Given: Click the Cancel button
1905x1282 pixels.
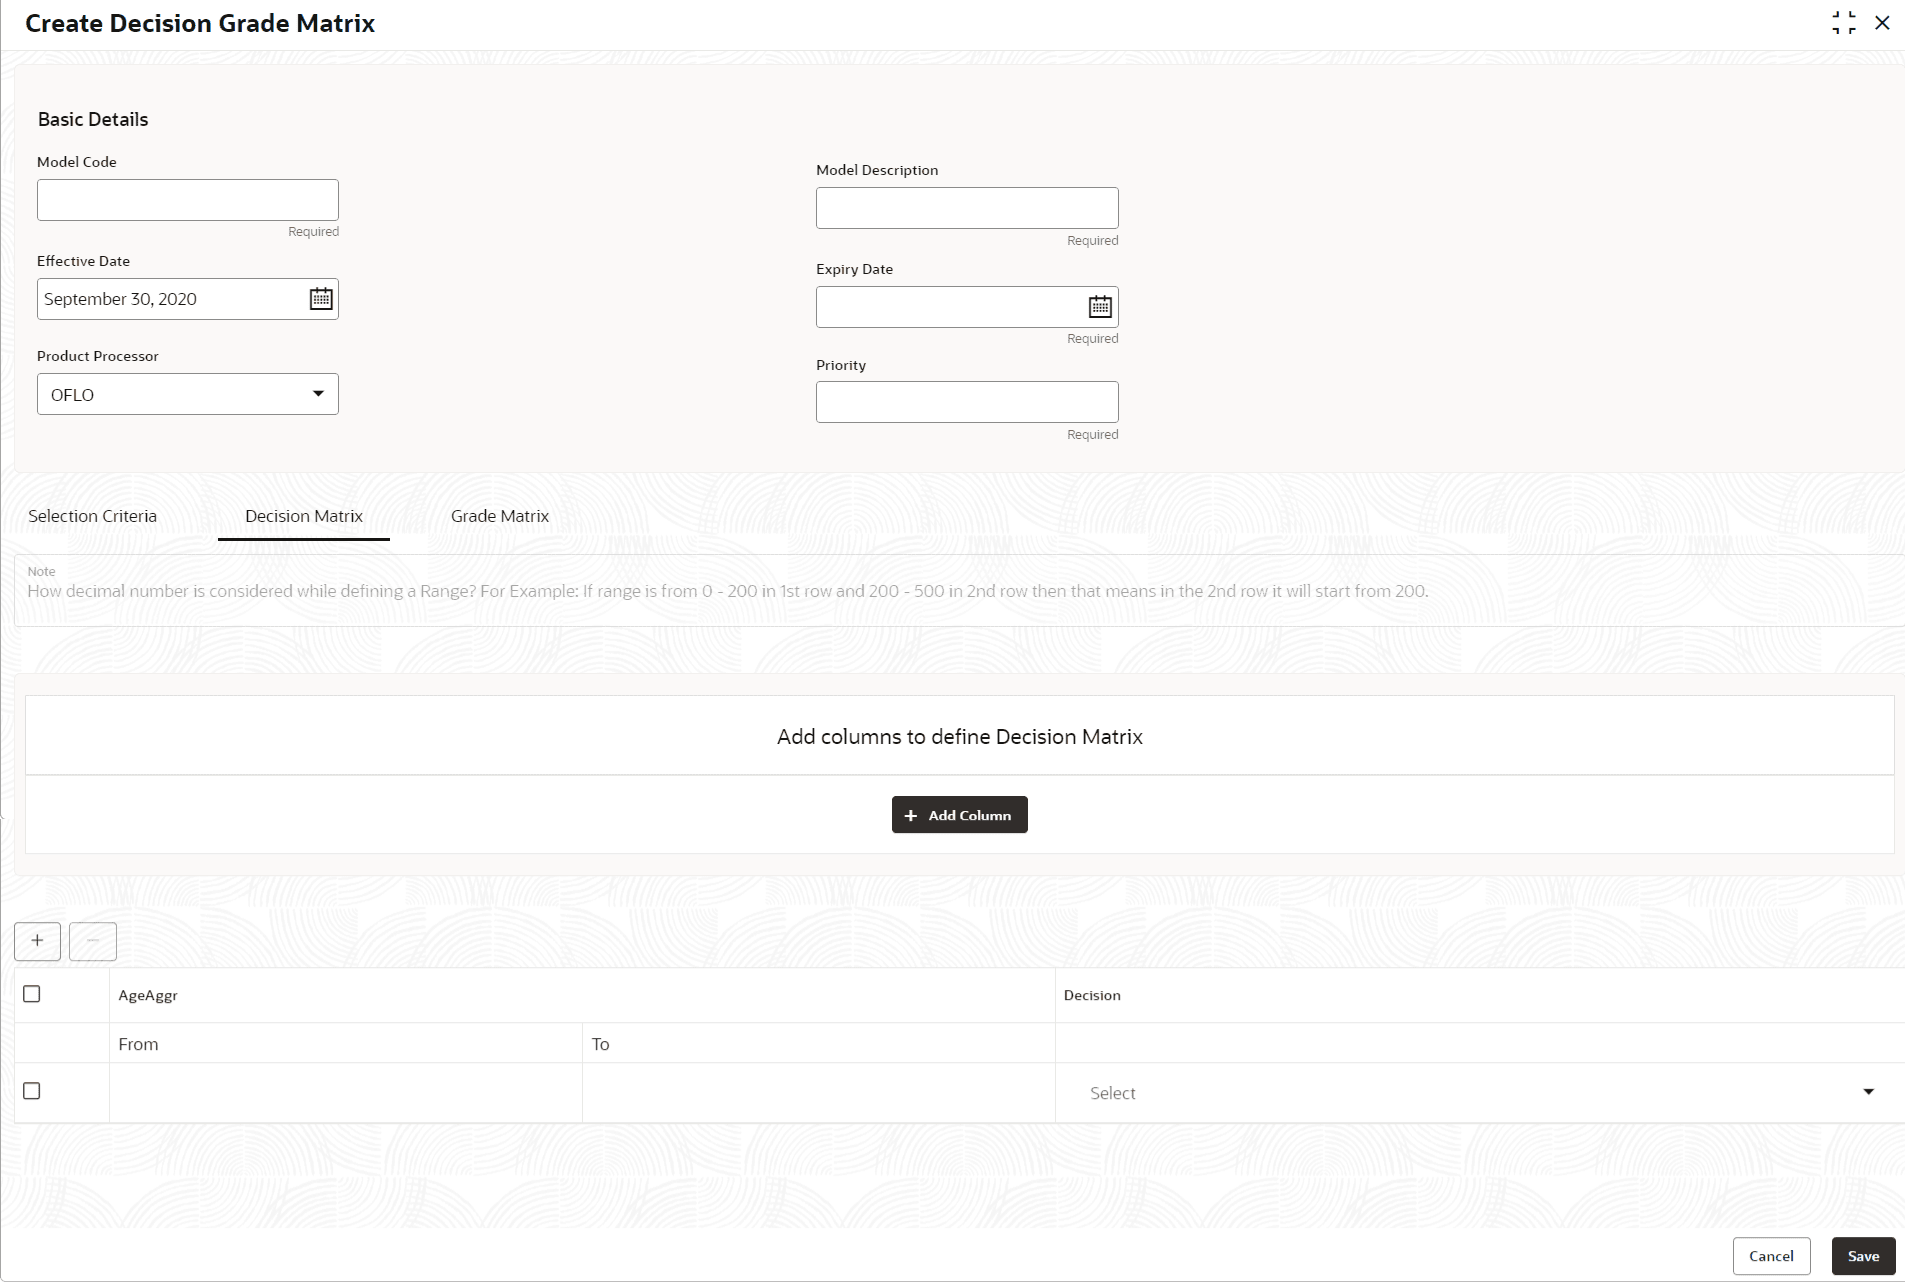Looking at the screenshot, I should [x=1771, y=1256].
